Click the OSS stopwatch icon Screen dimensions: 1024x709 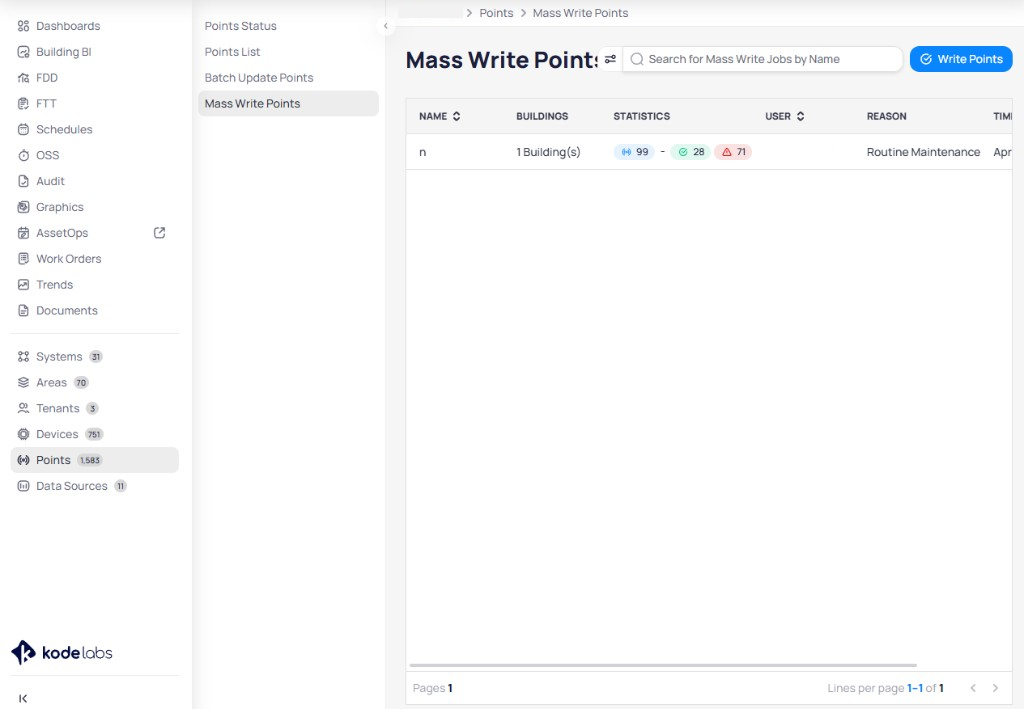click(x=24, y=155)
